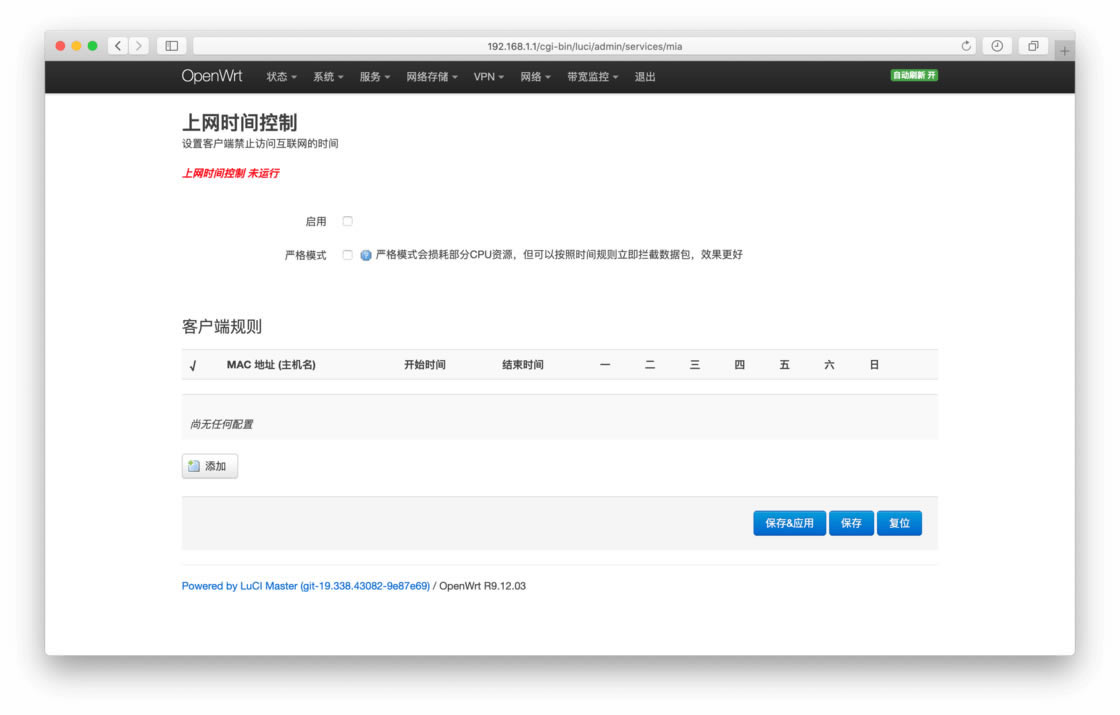The height and width of the screenshot is (715, 1120).
Task: Expand the VPN dropdown
Action: (488, 76)
